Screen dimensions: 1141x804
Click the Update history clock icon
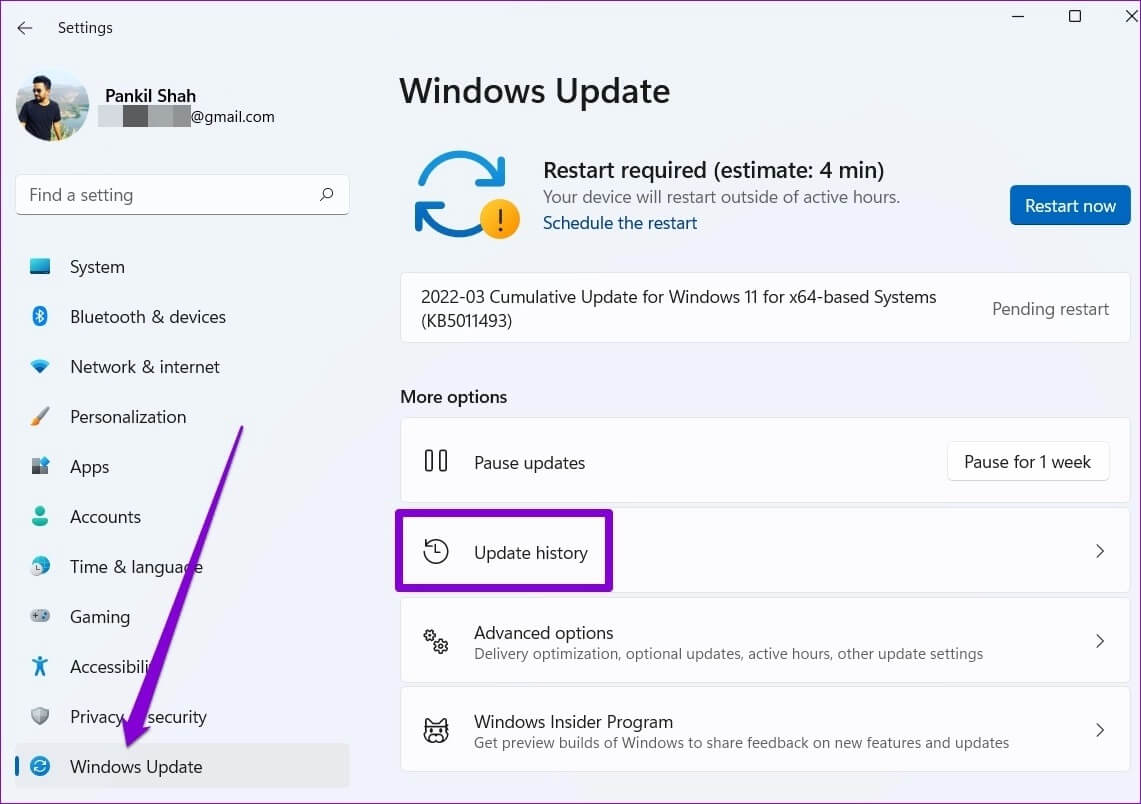tap(436, 552)
